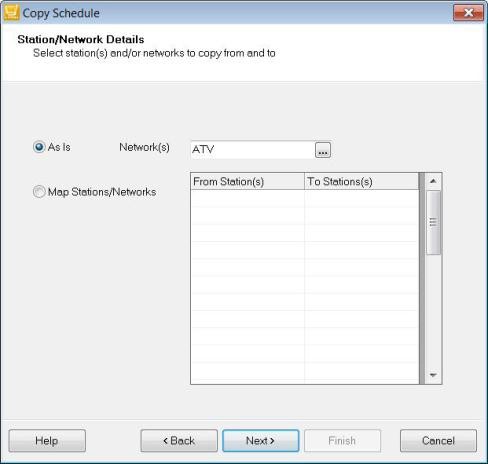Close the Copy Schedule dialog

point(468,13)
